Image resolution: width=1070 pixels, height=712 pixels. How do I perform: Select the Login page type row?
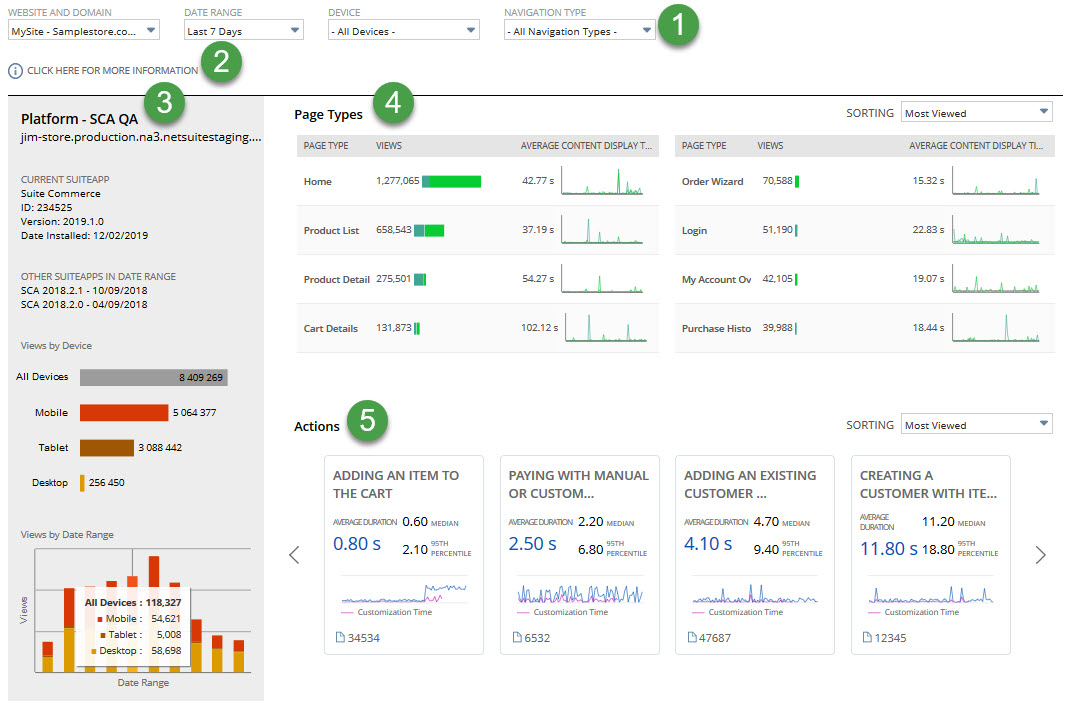[865, 230]
